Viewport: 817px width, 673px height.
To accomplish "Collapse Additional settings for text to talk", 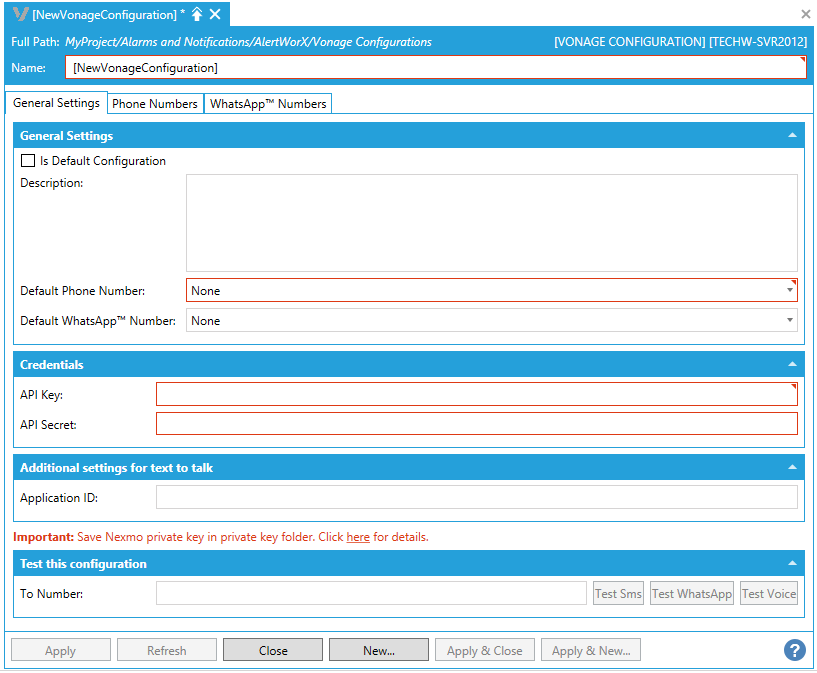I will (x=792, y=467).
